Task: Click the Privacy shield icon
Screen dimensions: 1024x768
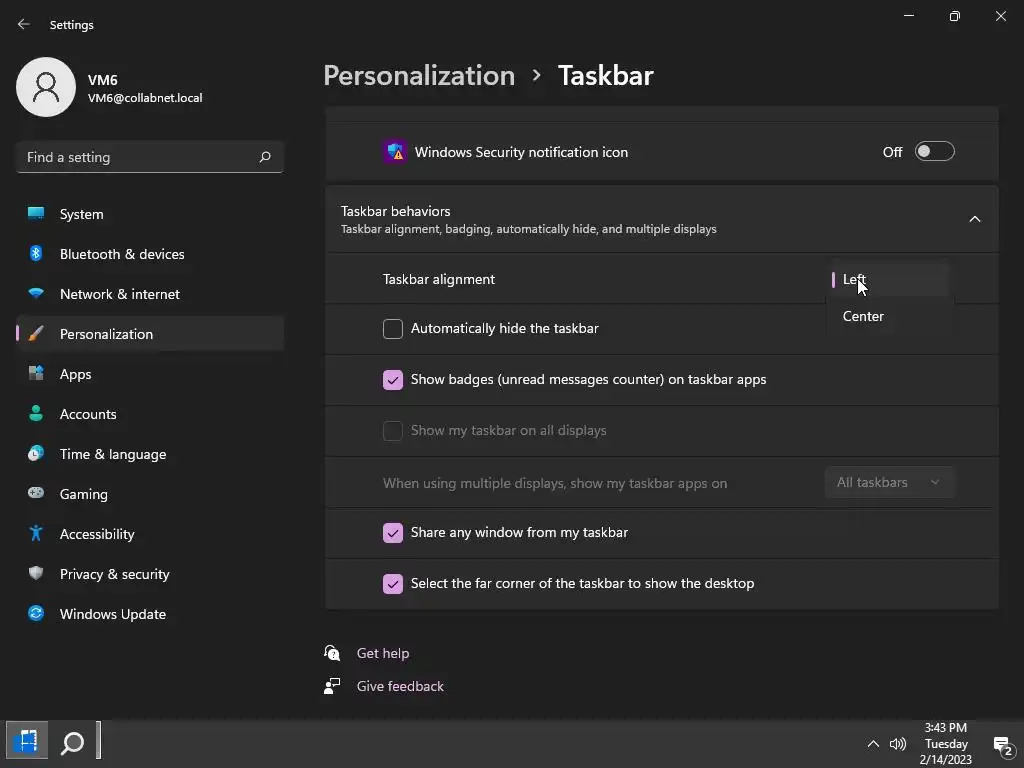Action: click(x=36, y=573)
